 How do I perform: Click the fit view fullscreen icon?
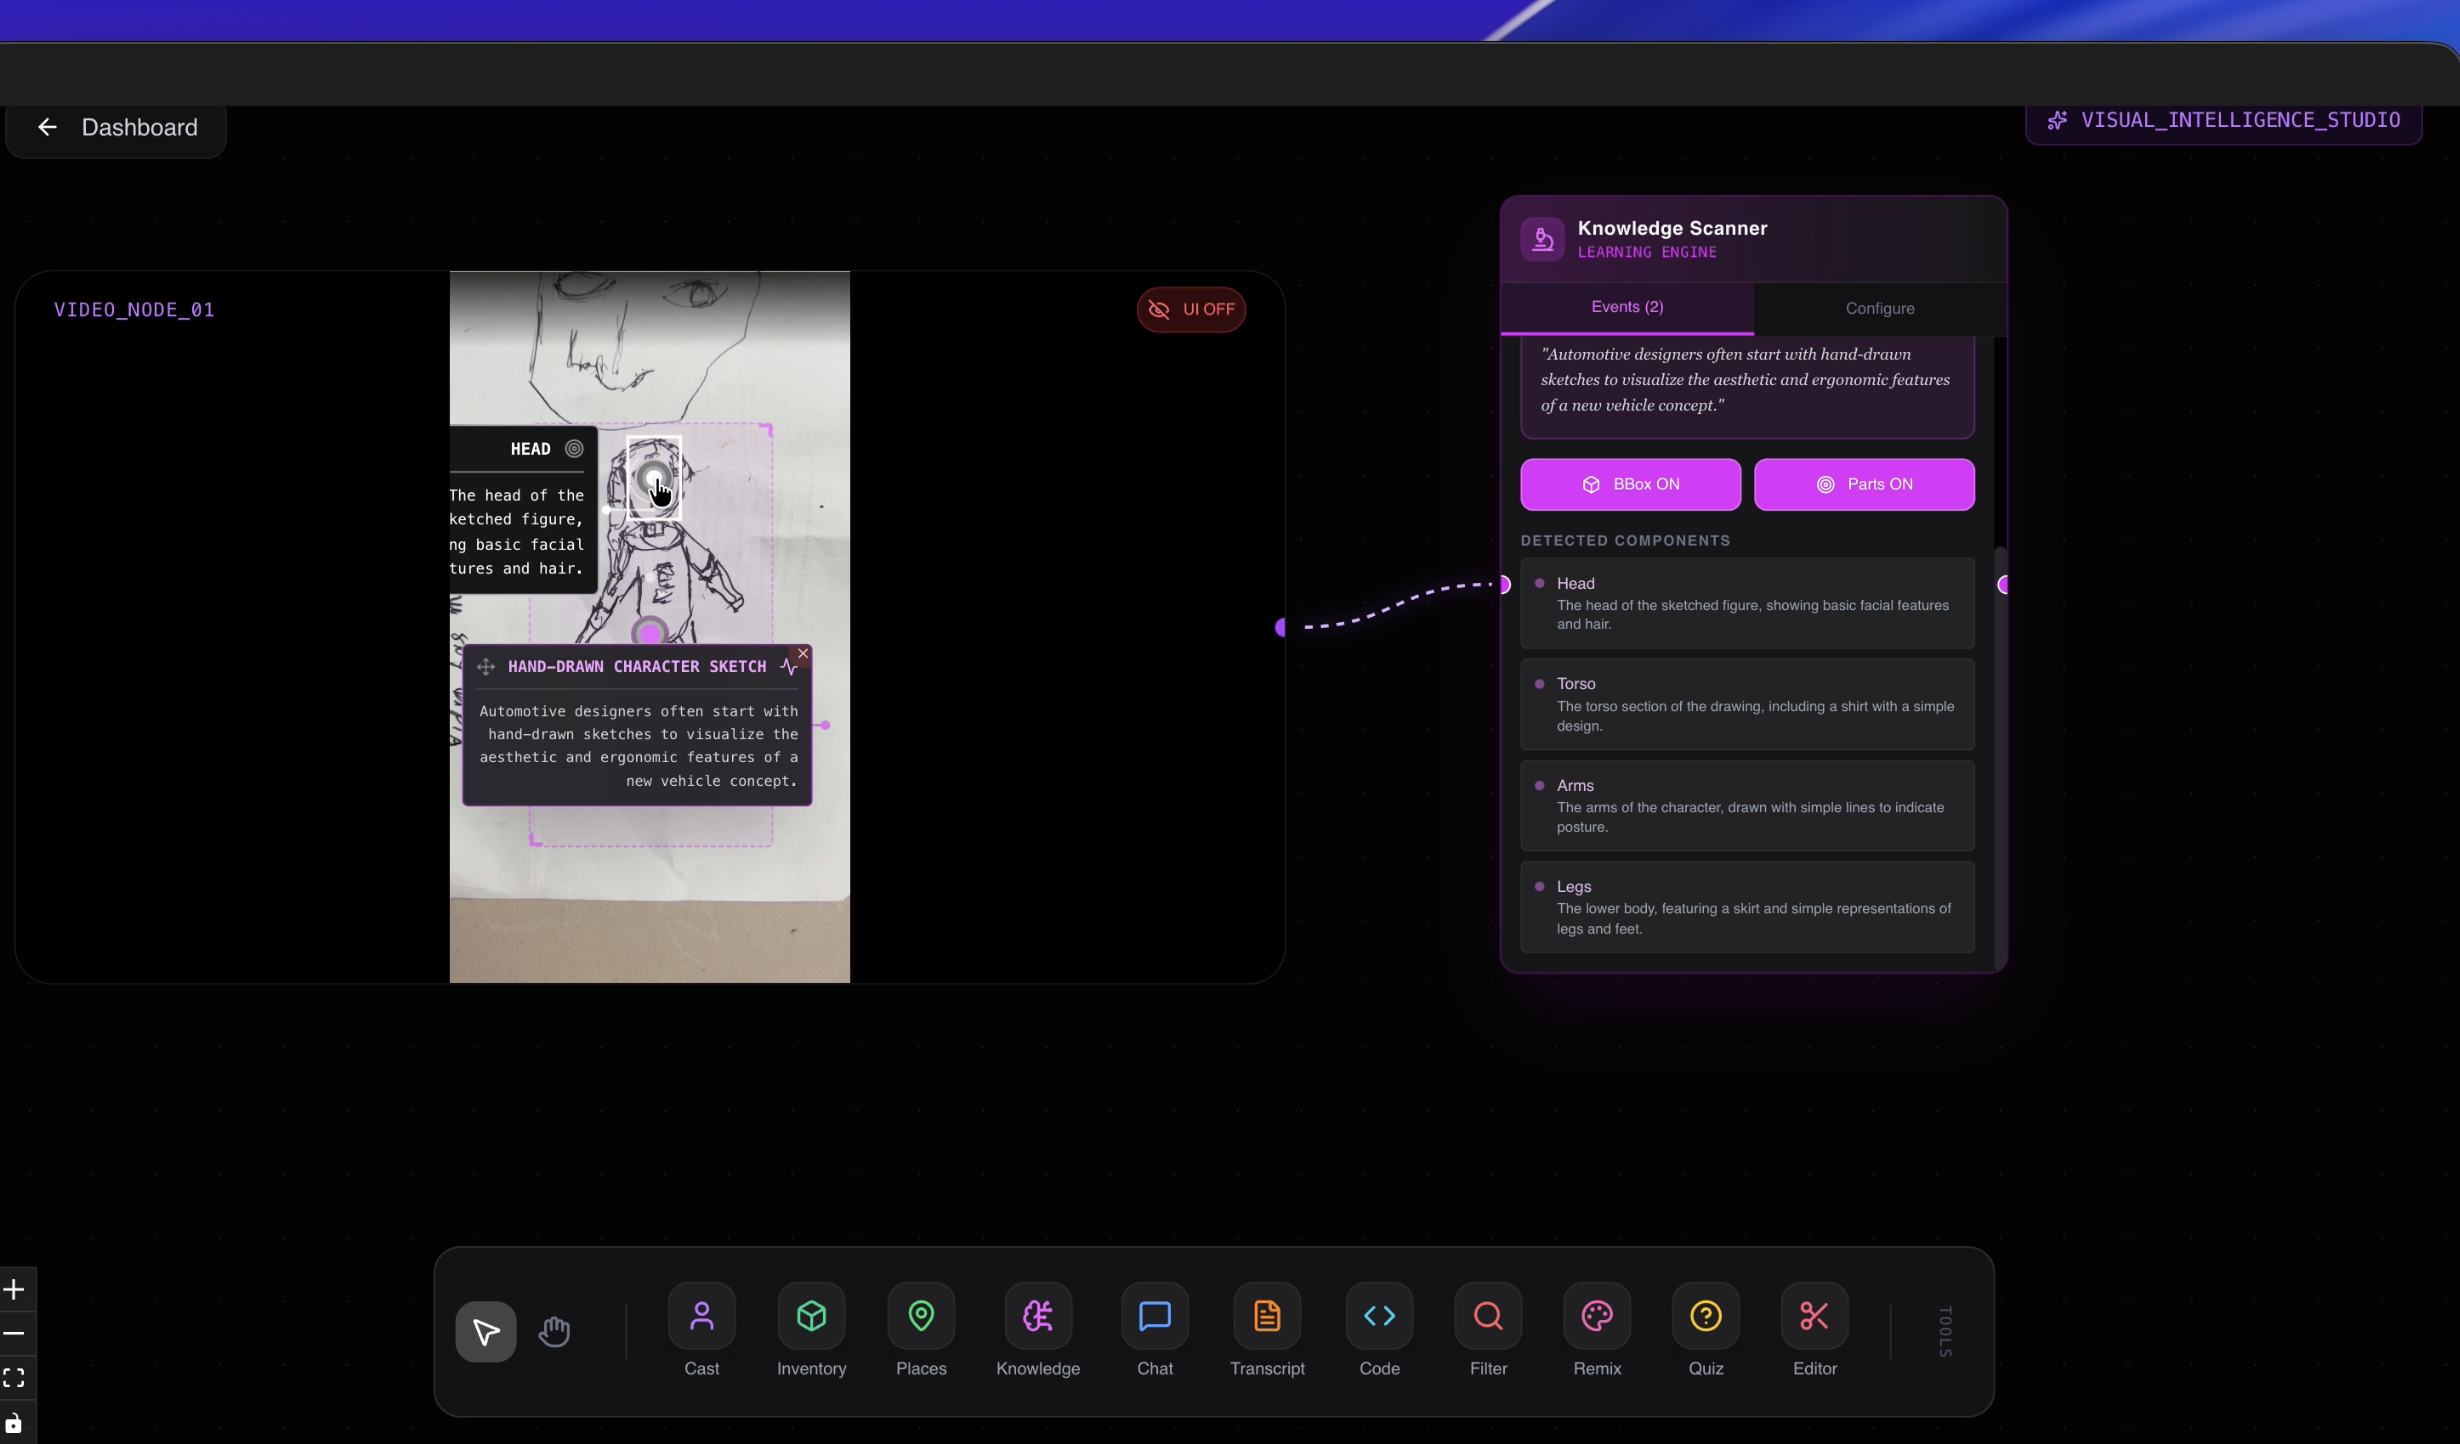14,1378
